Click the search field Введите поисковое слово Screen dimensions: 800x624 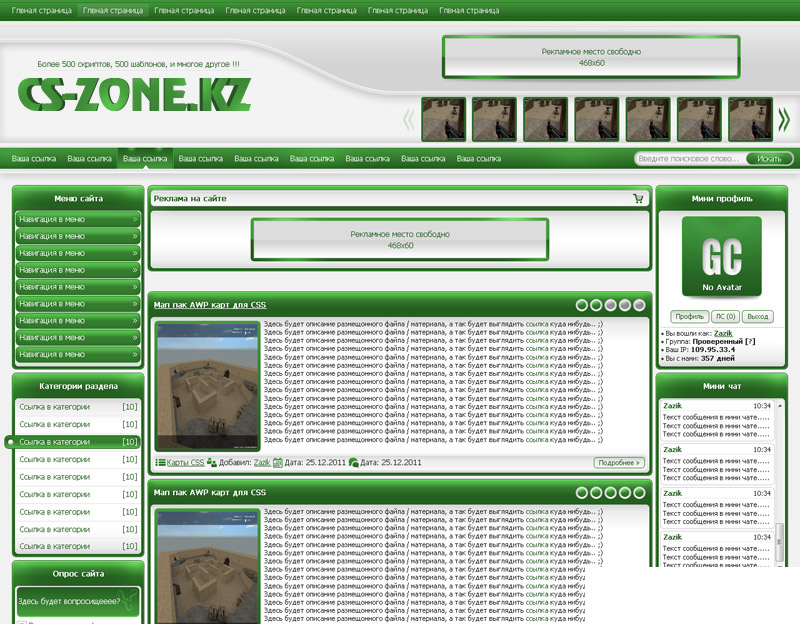click(690, 159)
